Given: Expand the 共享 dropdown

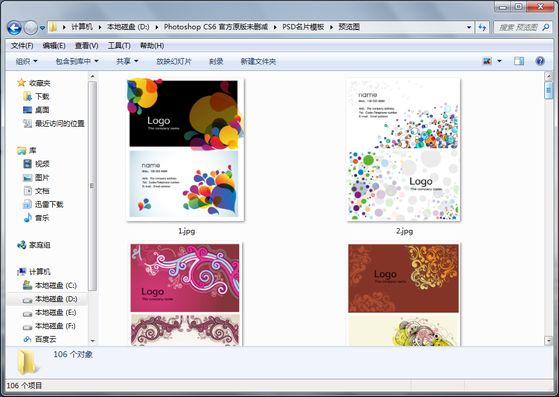Looking at the screenshot, I should [127, 61].
